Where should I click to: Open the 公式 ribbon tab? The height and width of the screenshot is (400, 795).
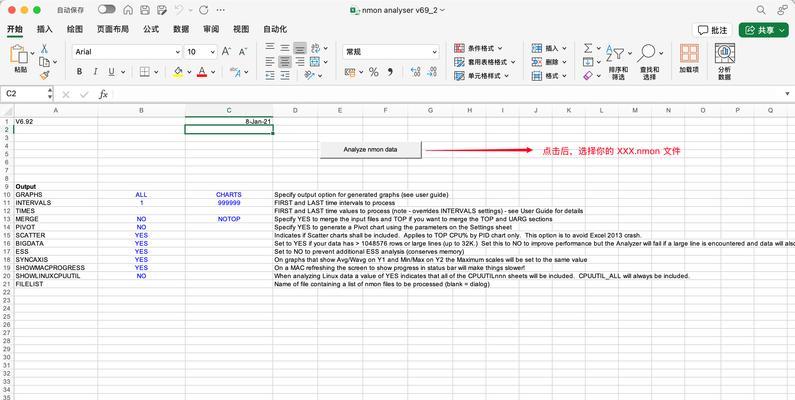[151, 29]
